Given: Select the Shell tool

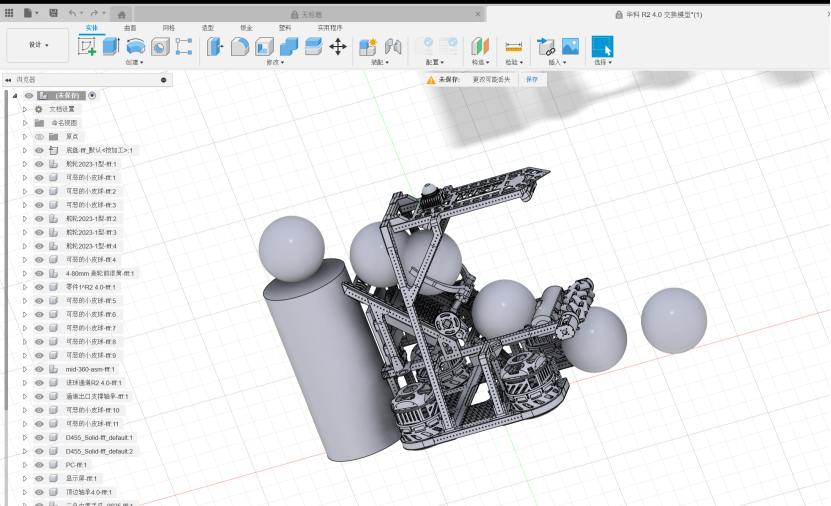Looking at the screenshot, I should 264,47.
